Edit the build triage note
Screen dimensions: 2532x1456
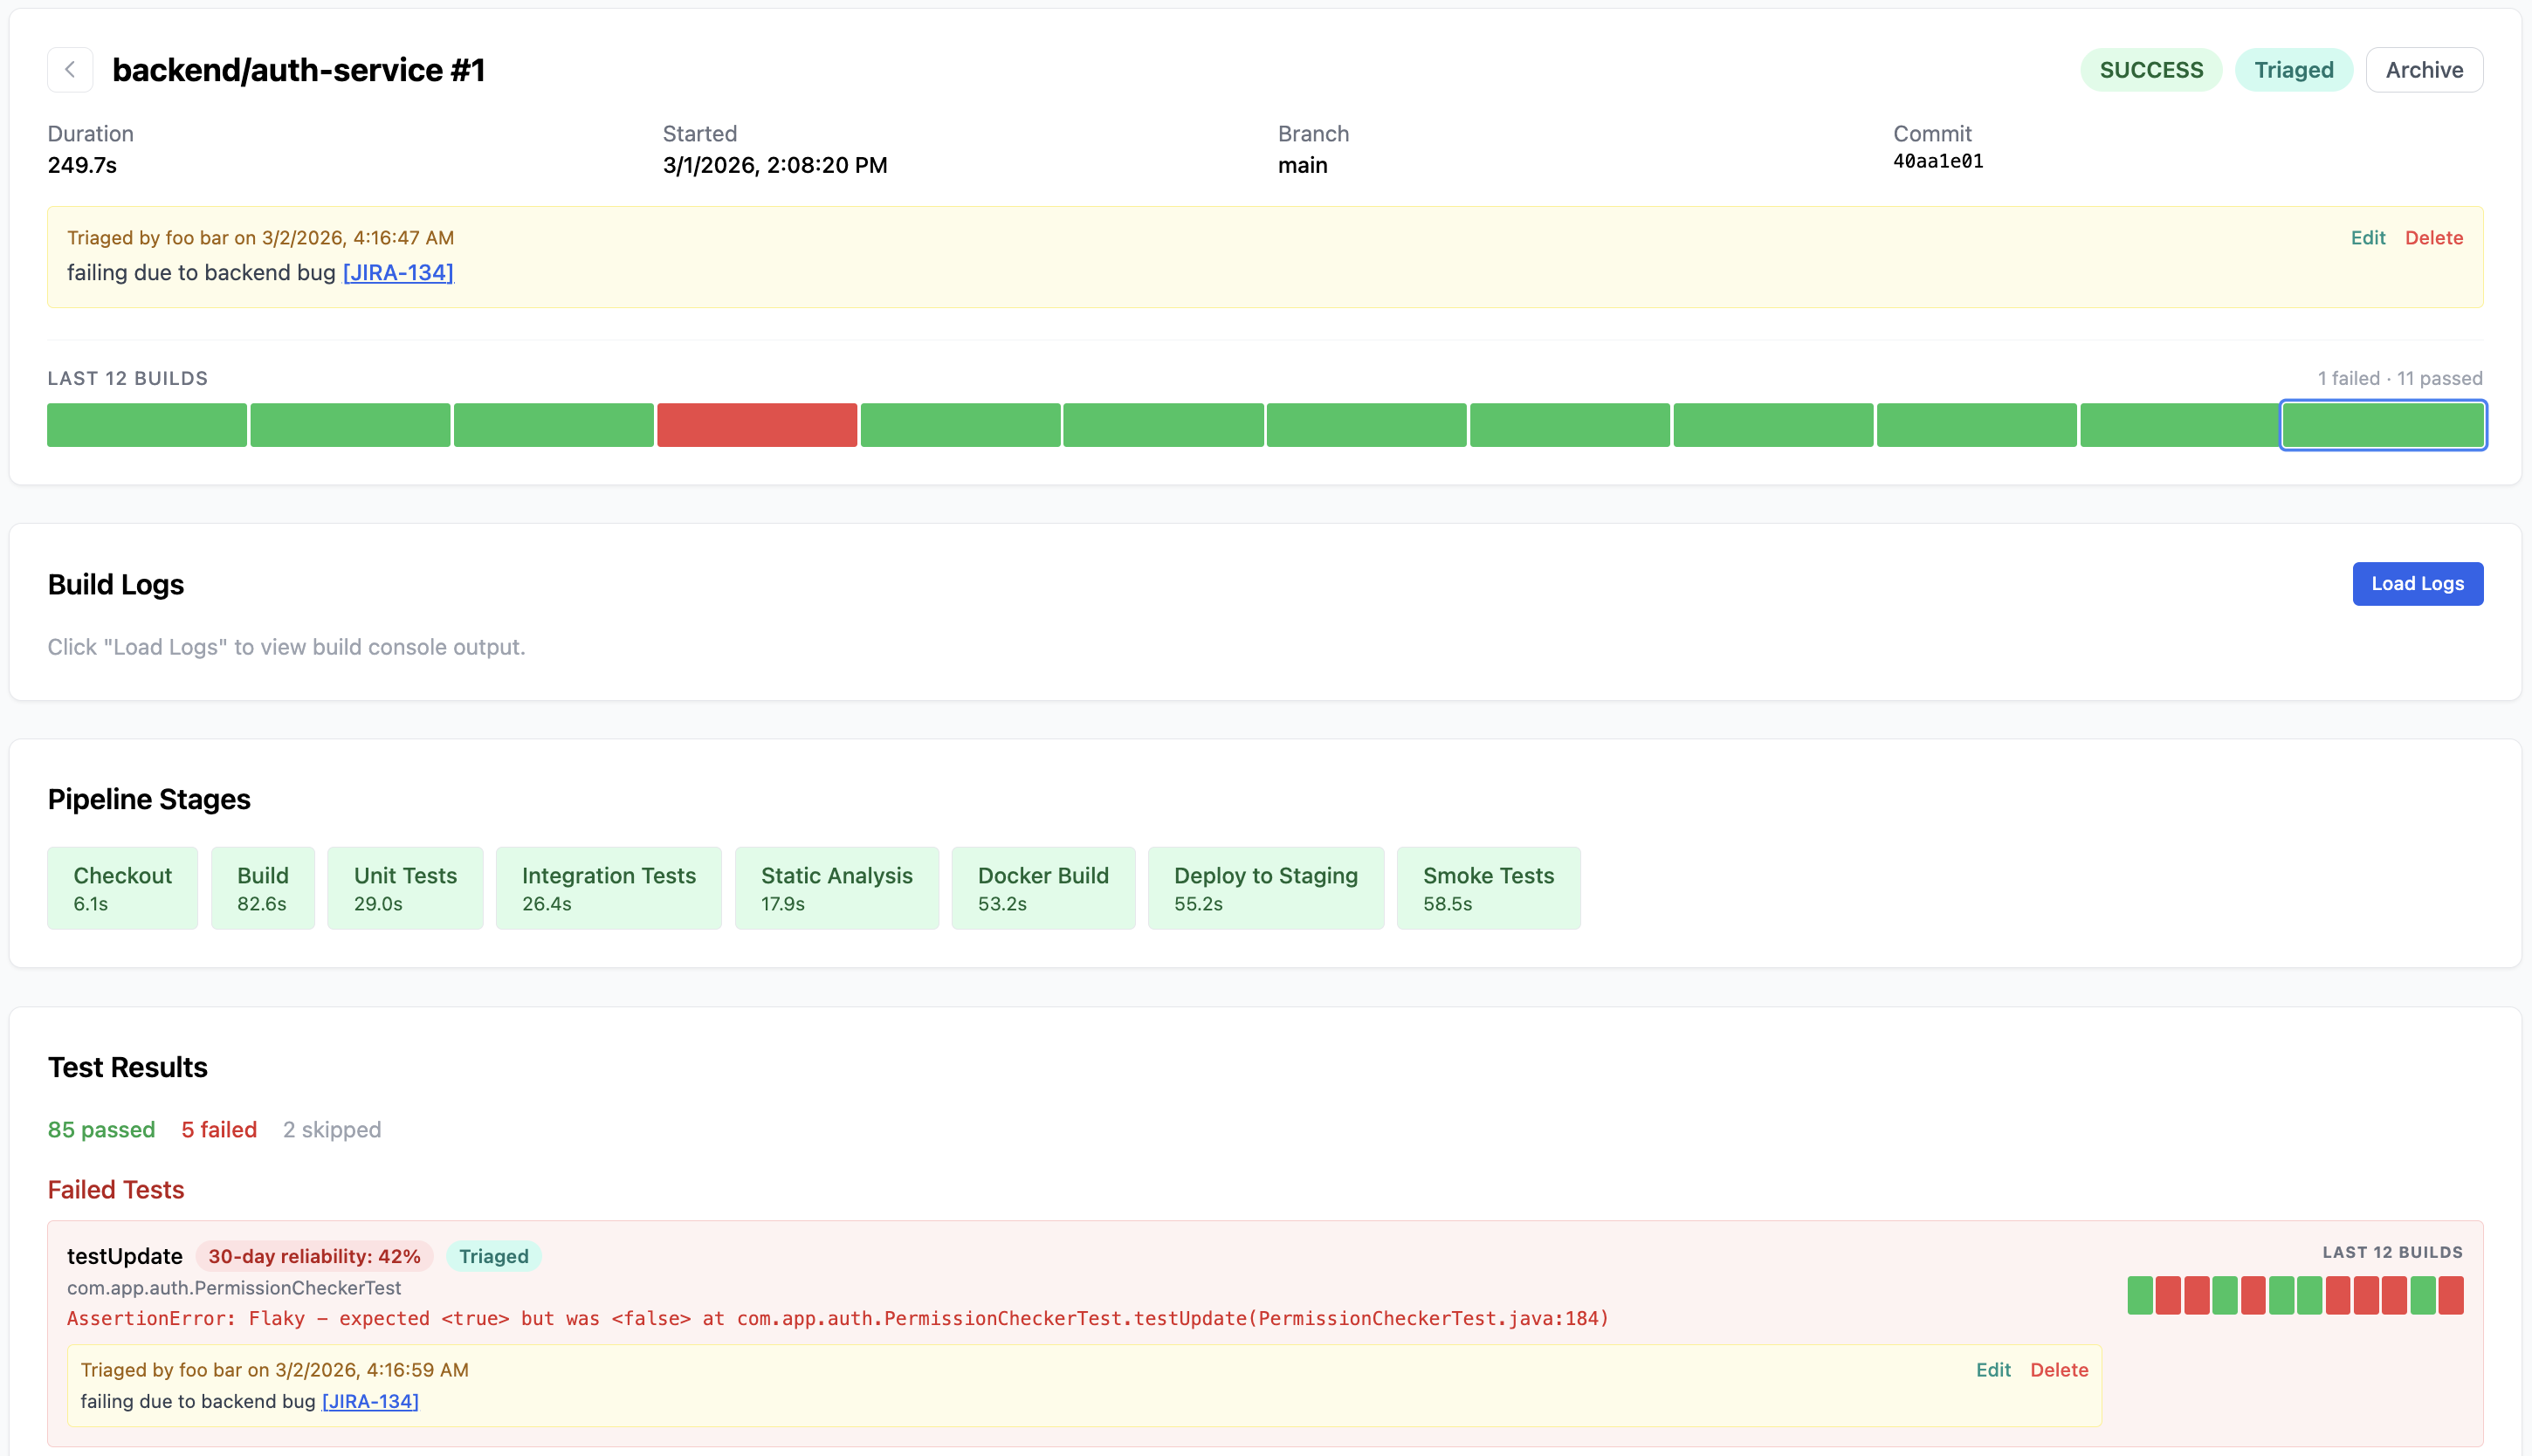click(2368, 237)
